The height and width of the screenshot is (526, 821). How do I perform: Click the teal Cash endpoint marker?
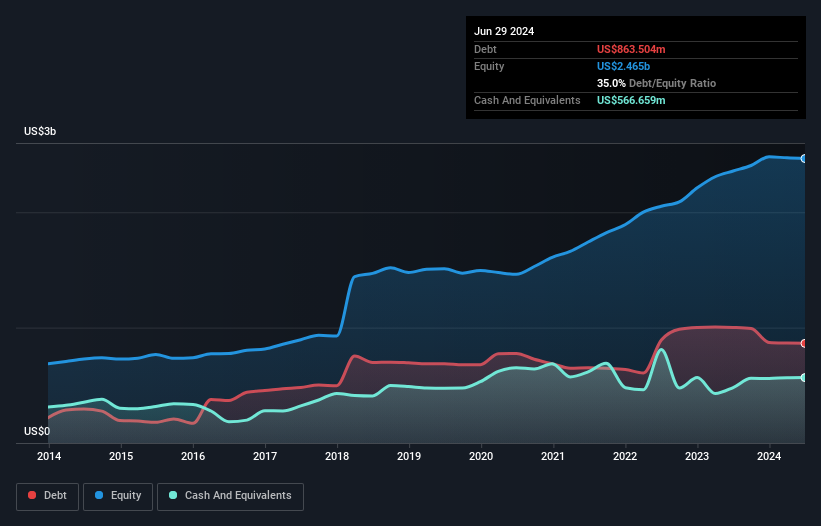tap(804, 377)
